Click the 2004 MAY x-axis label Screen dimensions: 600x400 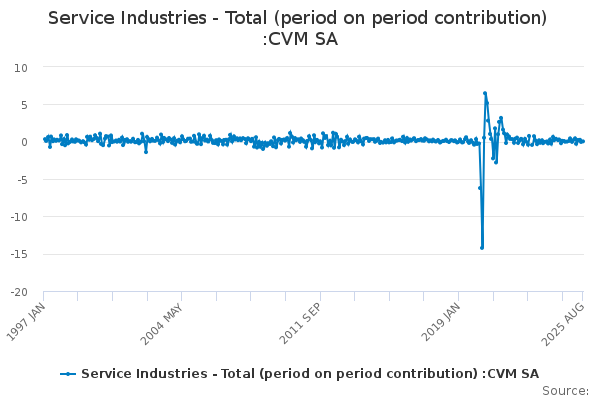click(161, 324)
